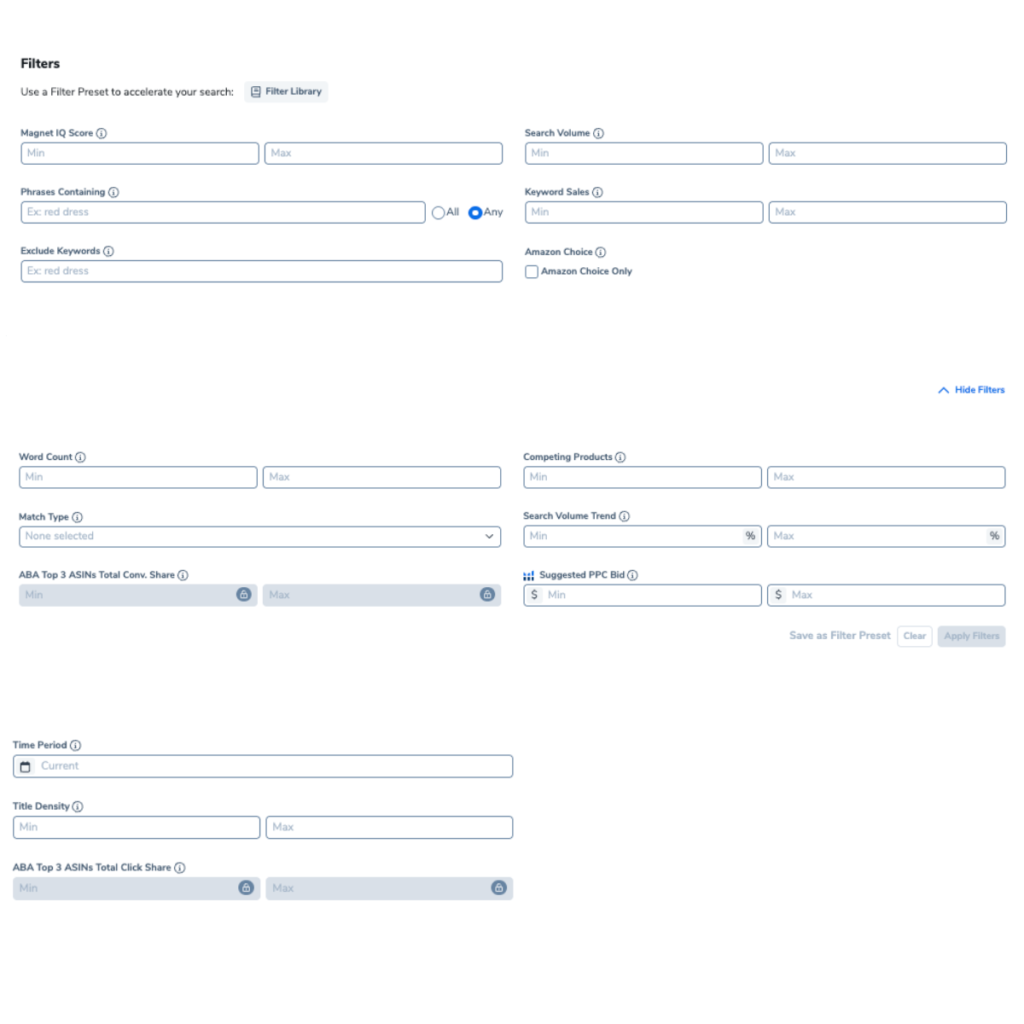Click Save as Filter Preset link
Screen dimensions: 1024x1024
[839, 636]
